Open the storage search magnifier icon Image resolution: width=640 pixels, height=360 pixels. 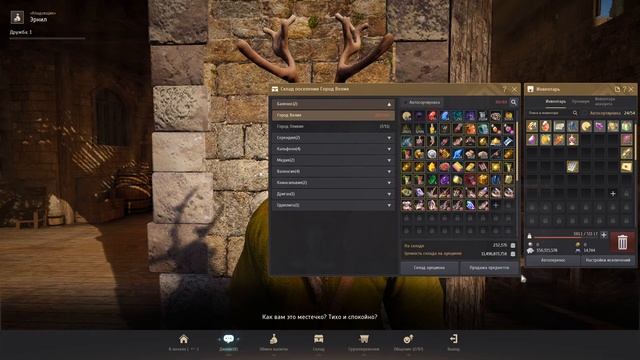(513, 102)
